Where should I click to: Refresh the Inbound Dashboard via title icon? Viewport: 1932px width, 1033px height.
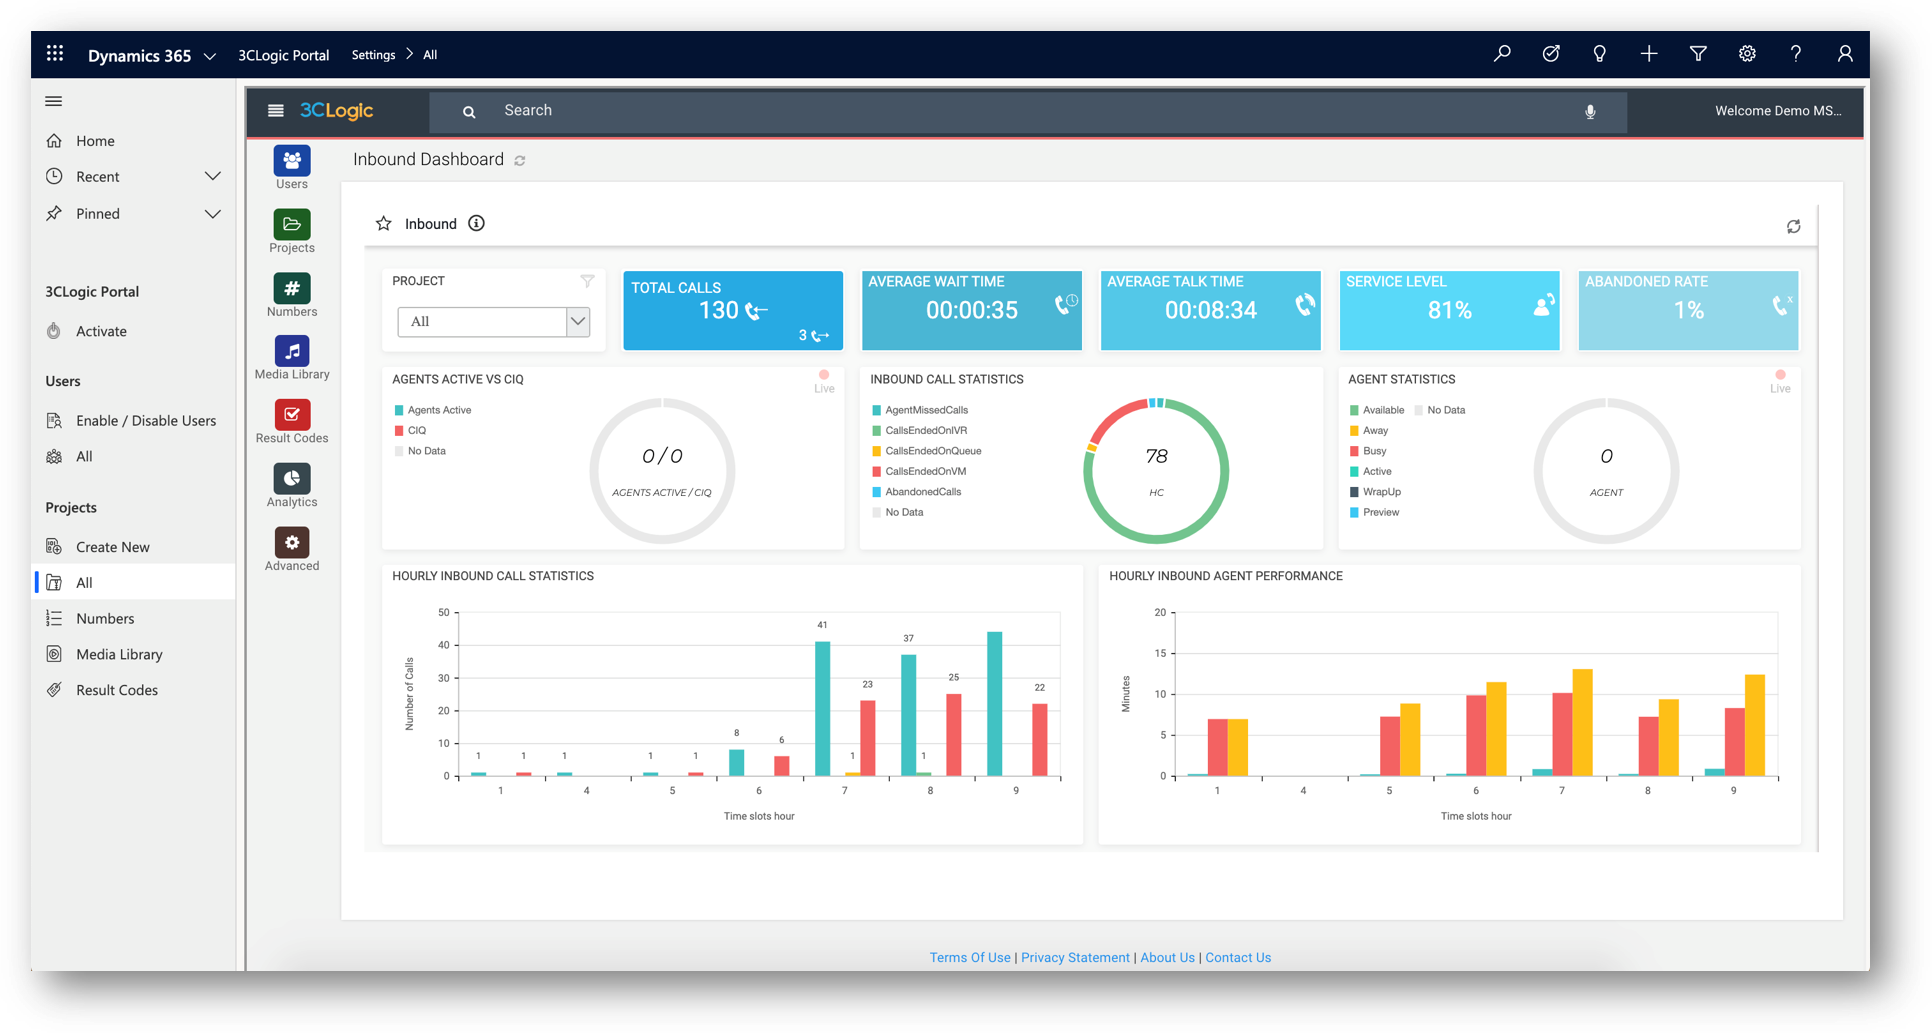coord(520,160)
